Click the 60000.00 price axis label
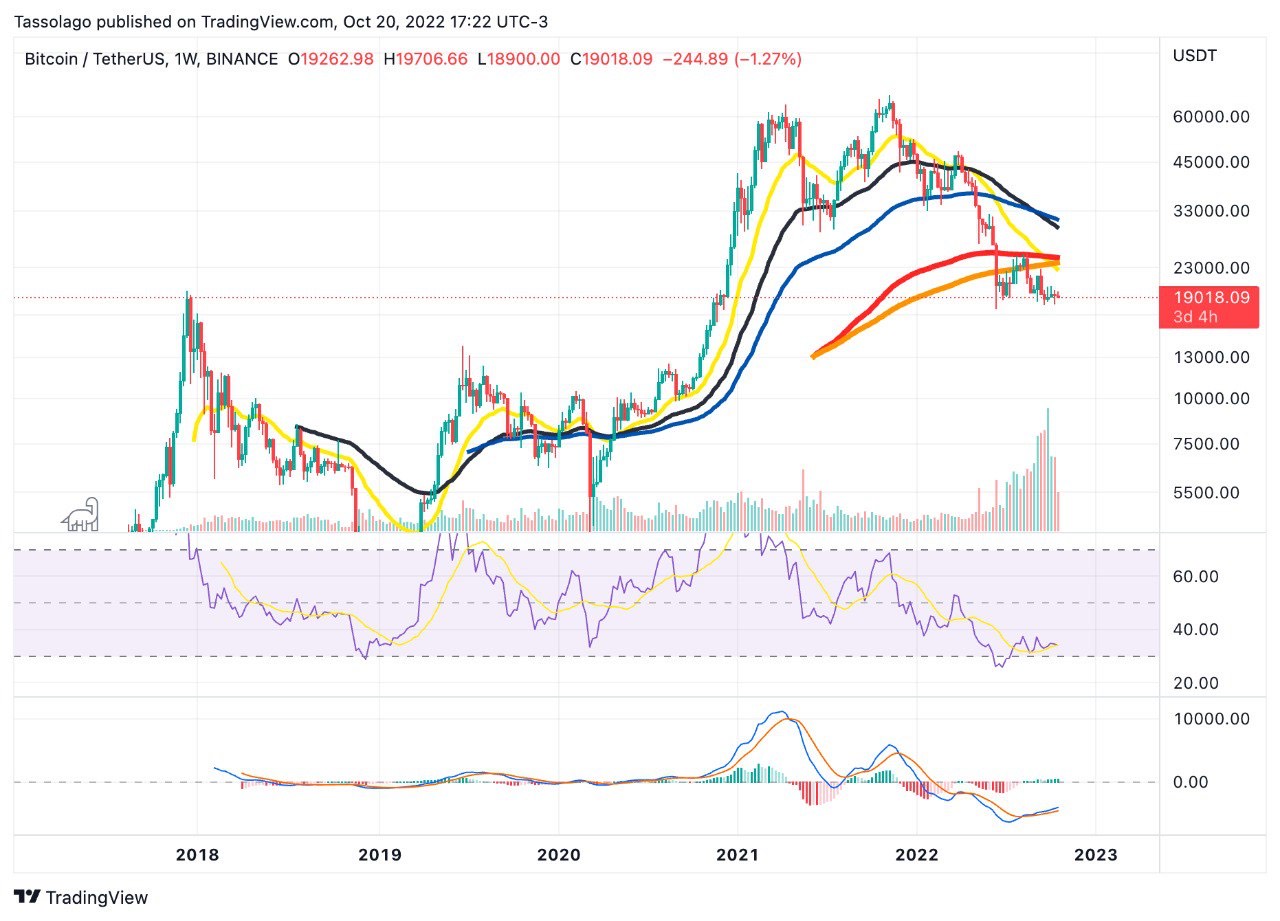This screenshot has width=1280, height=921. (1212, 117)
